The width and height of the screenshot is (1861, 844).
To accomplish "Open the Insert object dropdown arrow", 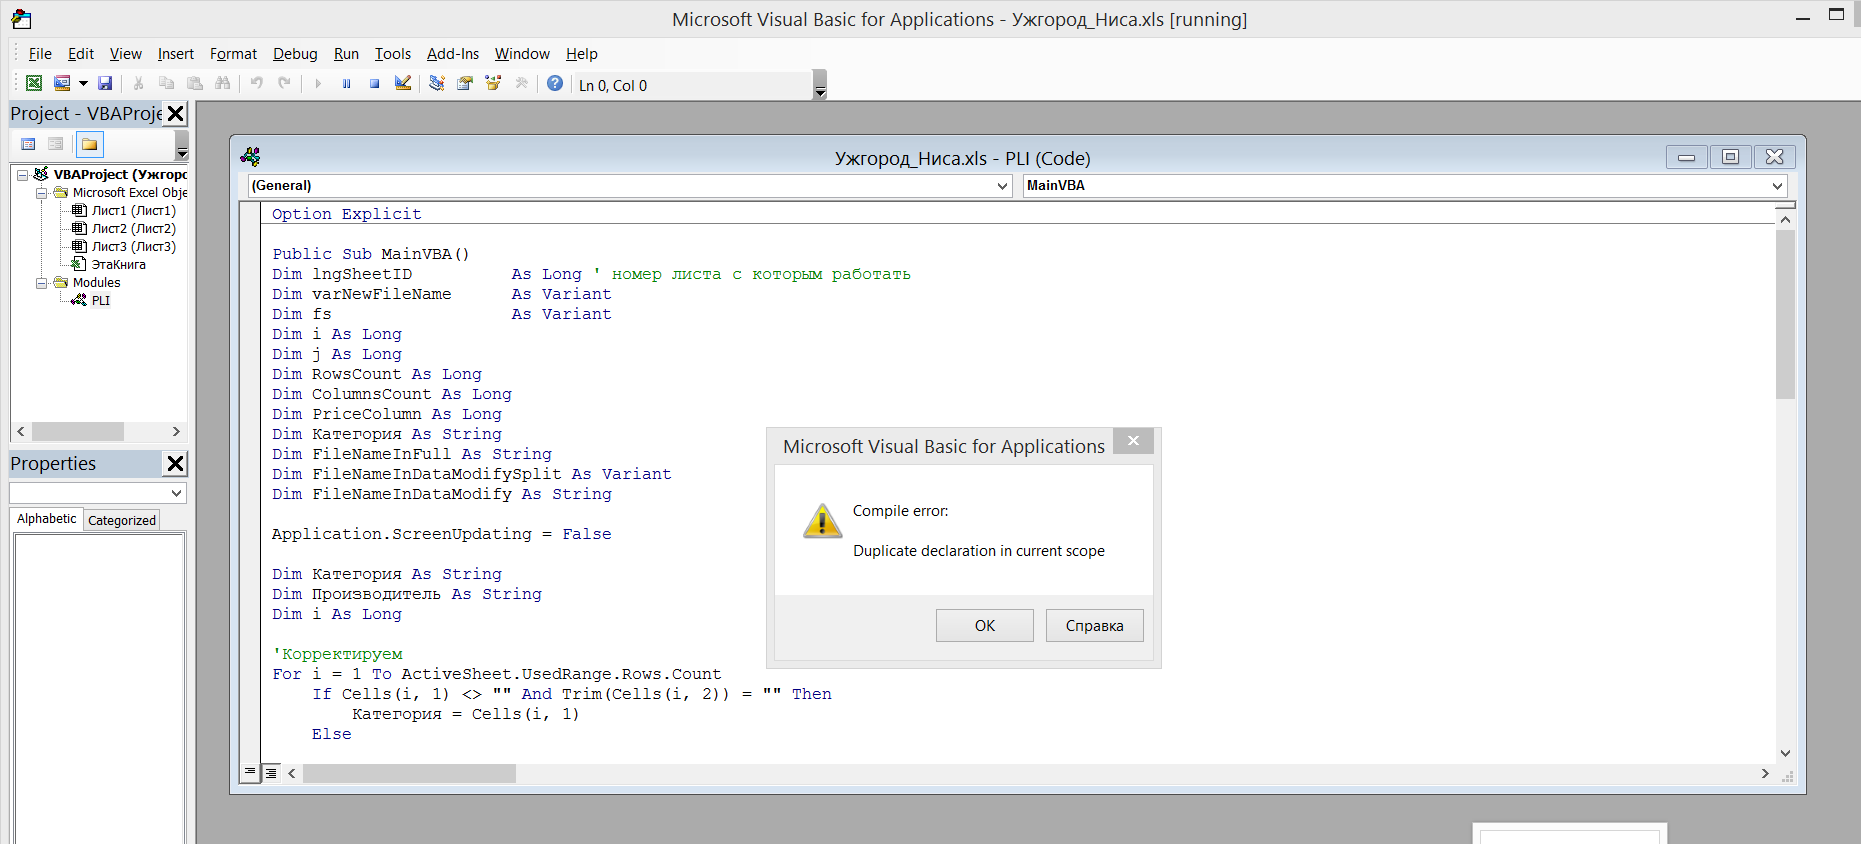I will click(x=83, y=84).
